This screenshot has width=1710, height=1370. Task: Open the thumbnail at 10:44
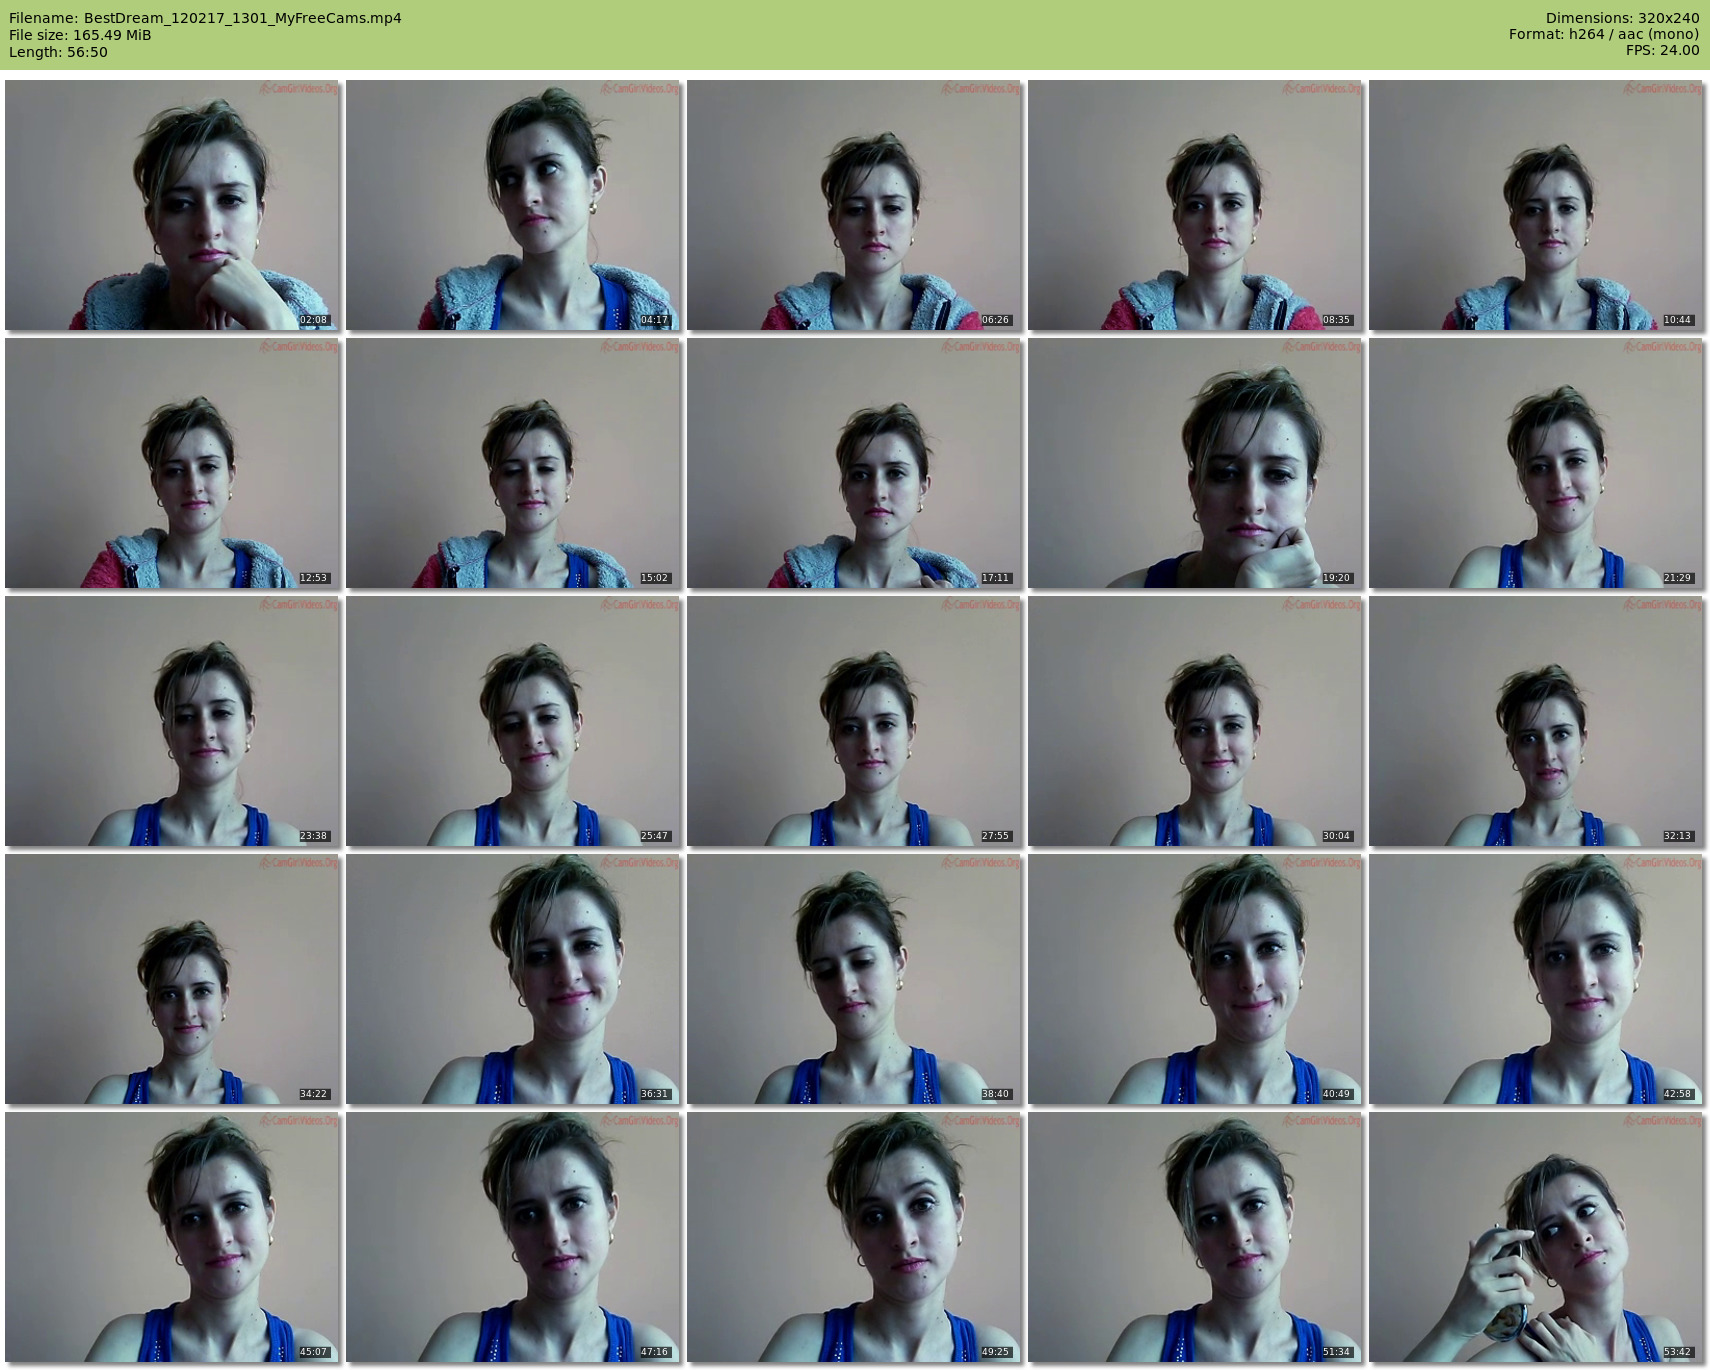click(1536, 205)
